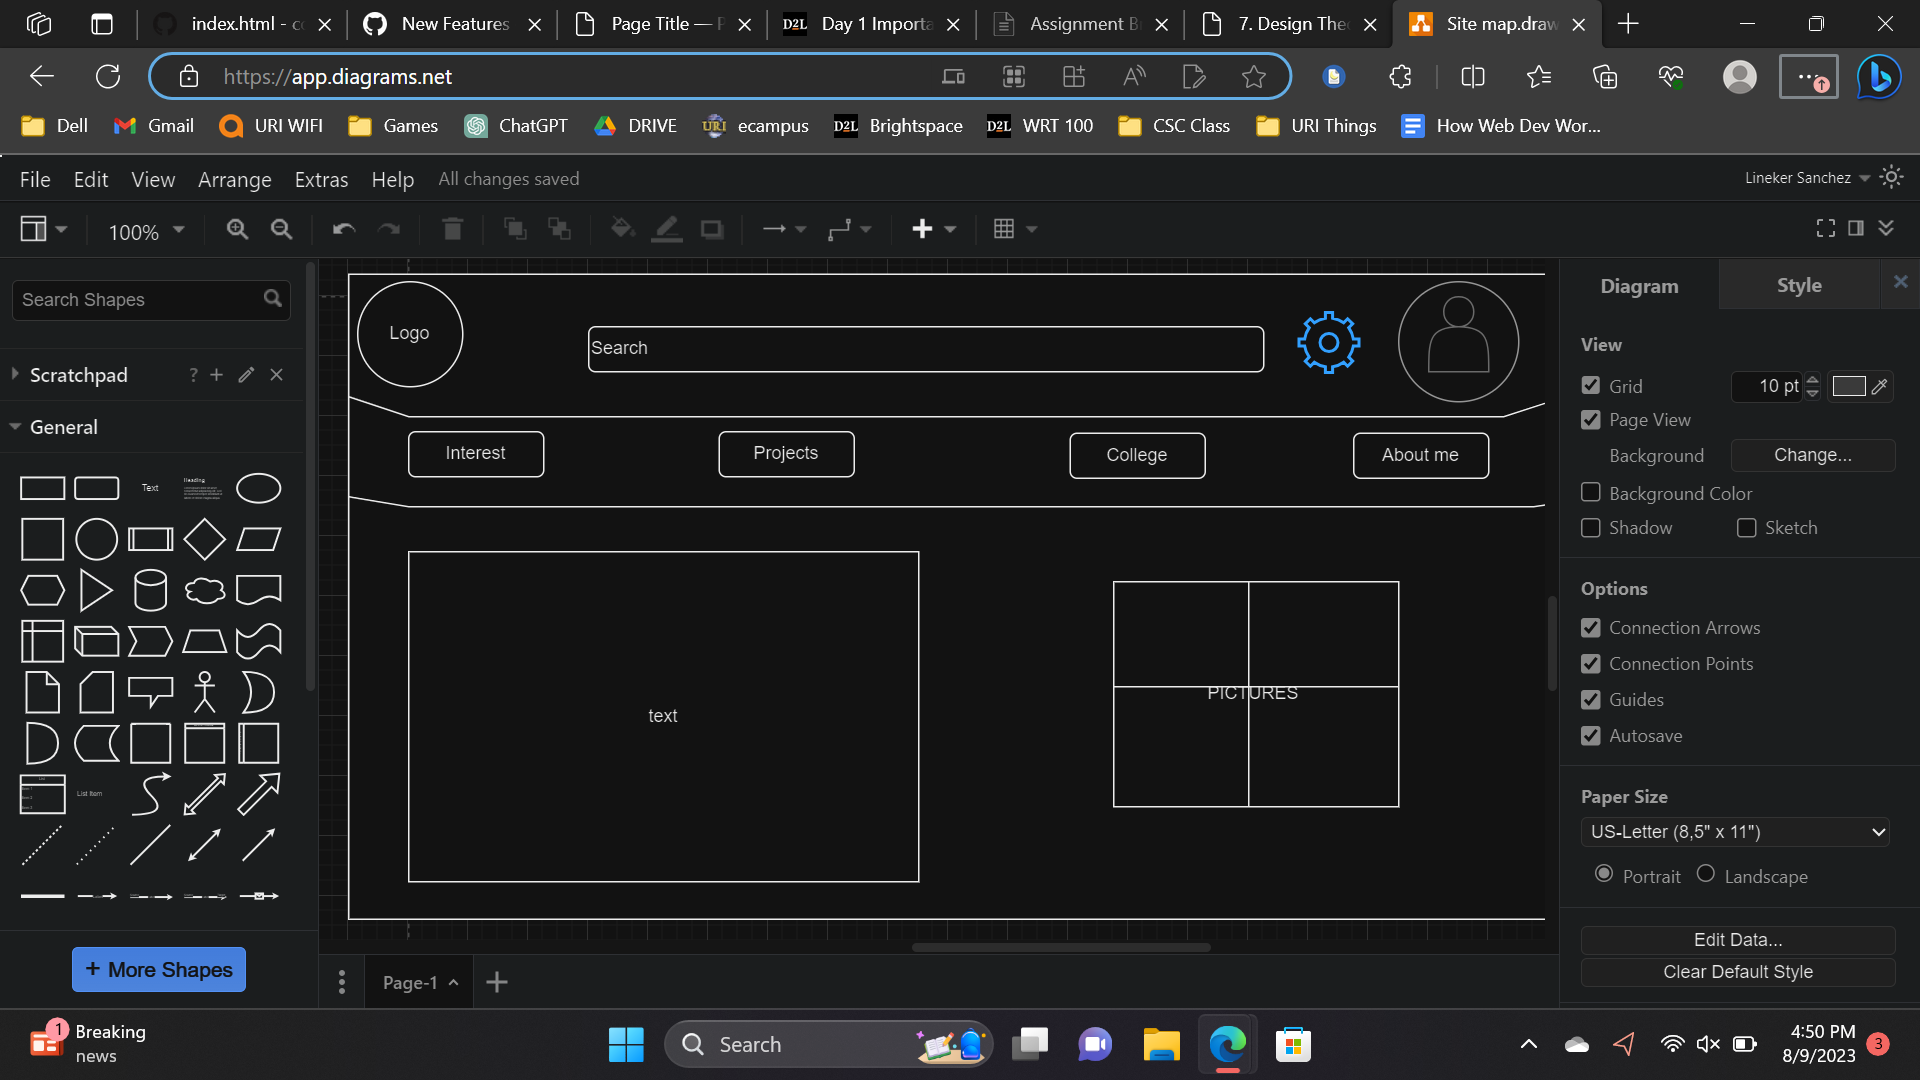Open the Extras menu
Screen dimensions: 1920x1080
click(x=322, y=178)
